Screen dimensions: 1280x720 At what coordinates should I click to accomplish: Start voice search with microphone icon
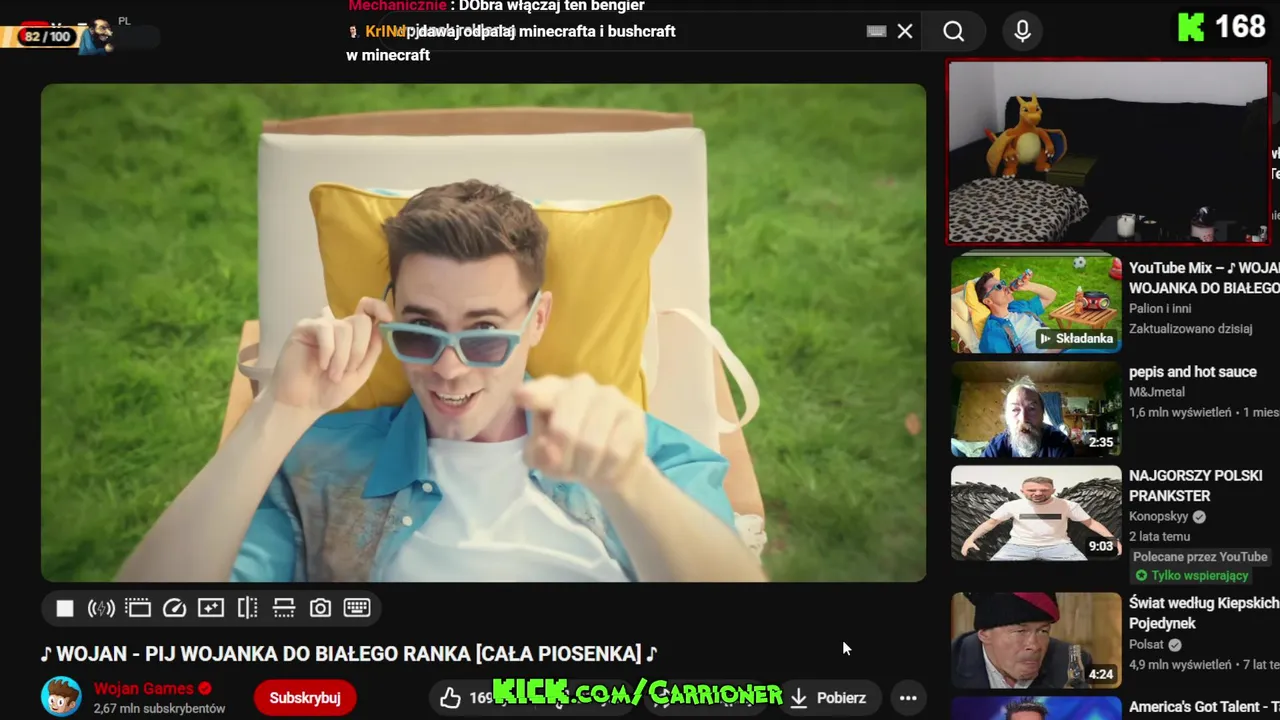(1022, 31)
